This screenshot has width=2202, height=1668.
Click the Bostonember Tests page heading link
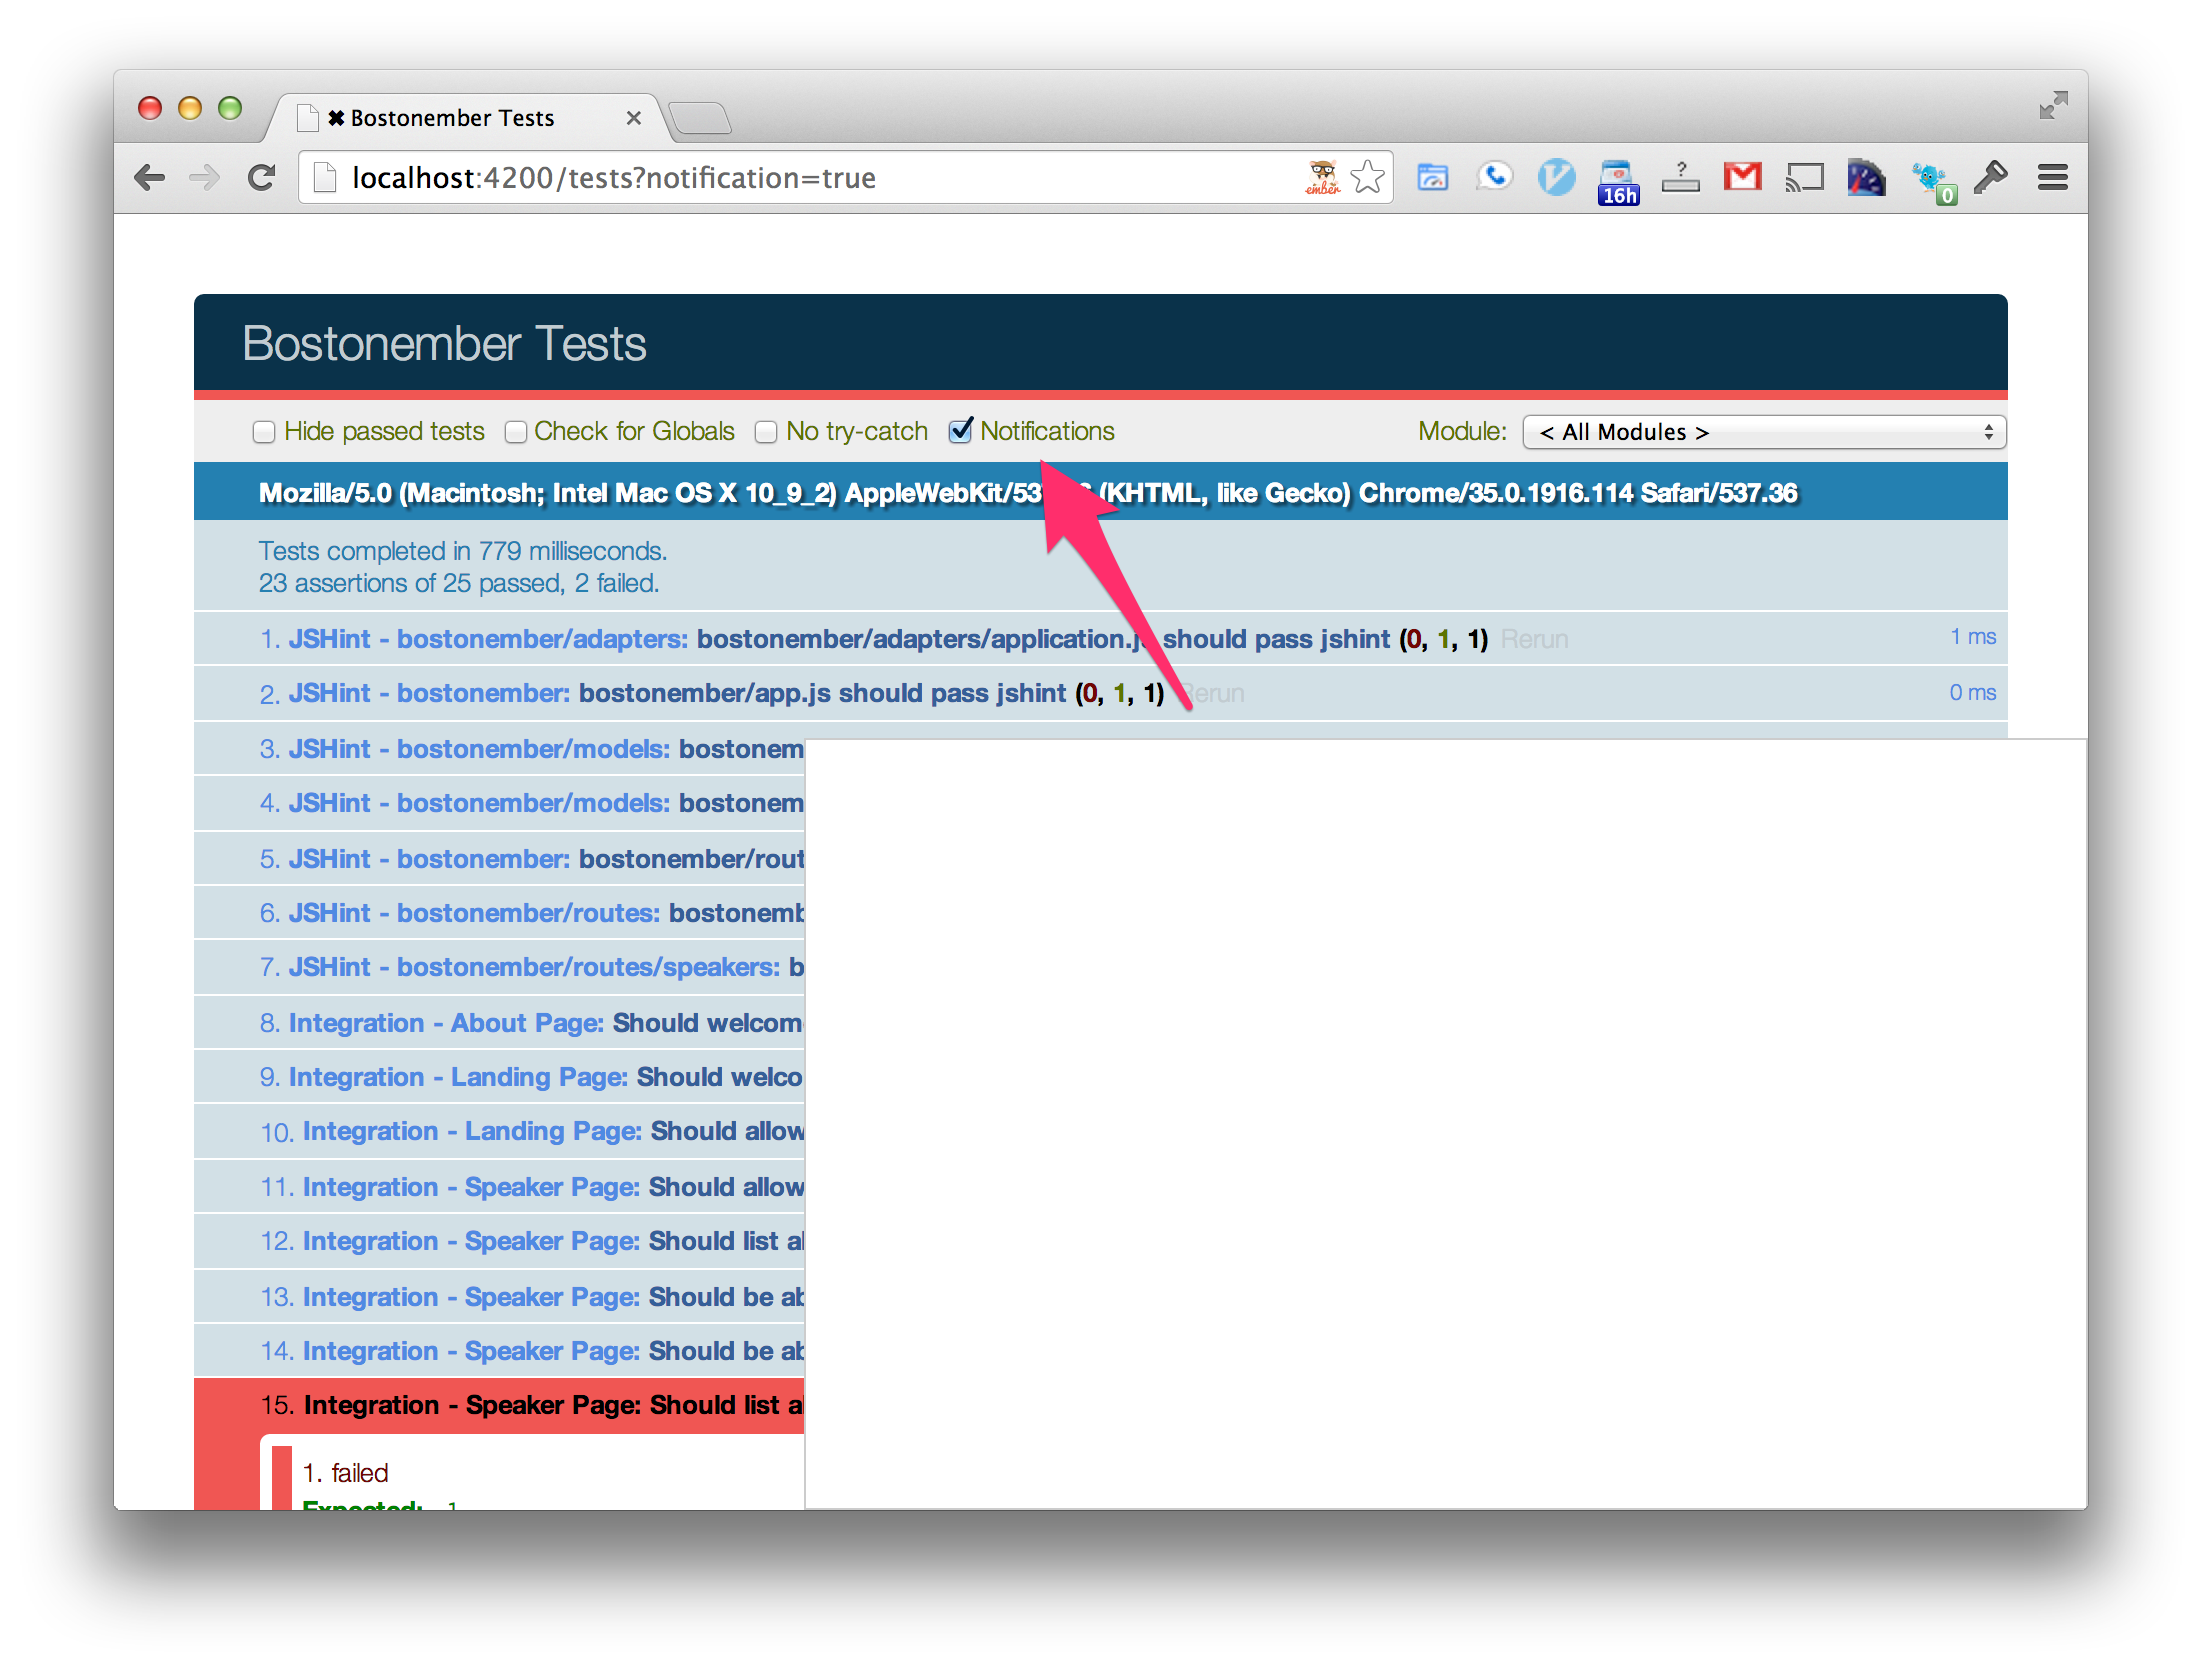[444, 344]
